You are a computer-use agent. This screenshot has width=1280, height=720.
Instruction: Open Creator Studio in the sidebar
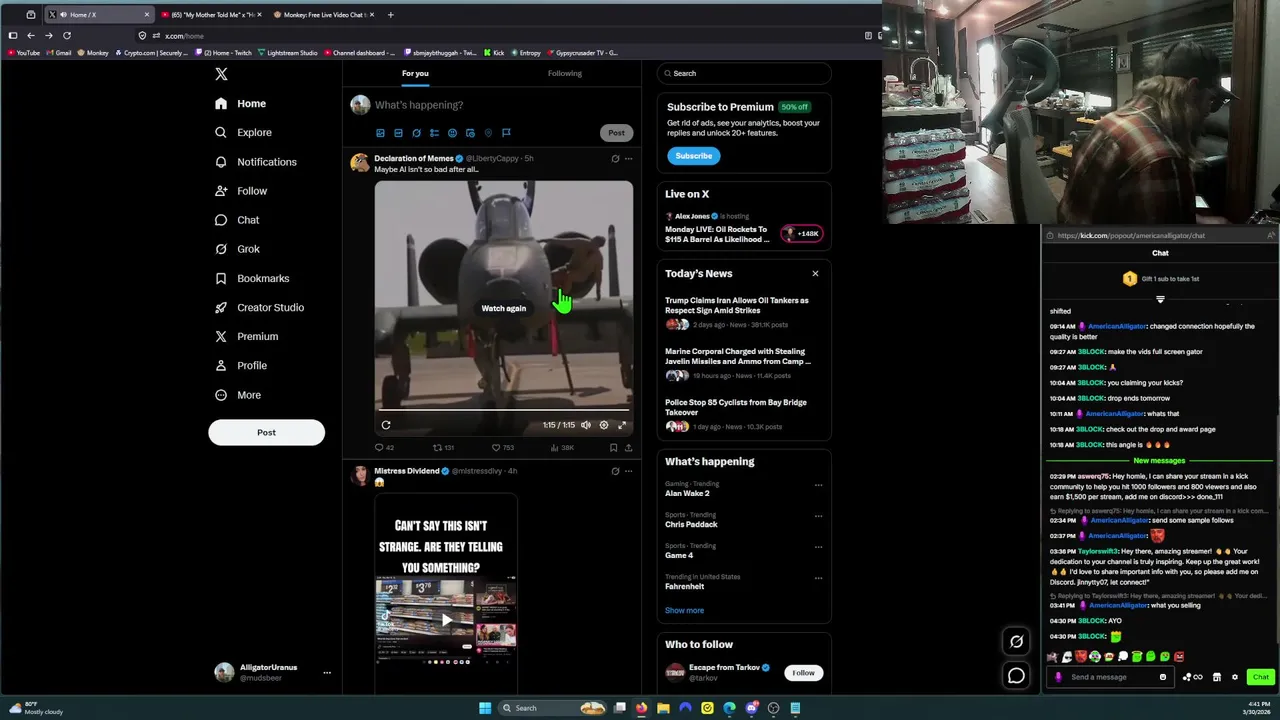pos(259,307)
